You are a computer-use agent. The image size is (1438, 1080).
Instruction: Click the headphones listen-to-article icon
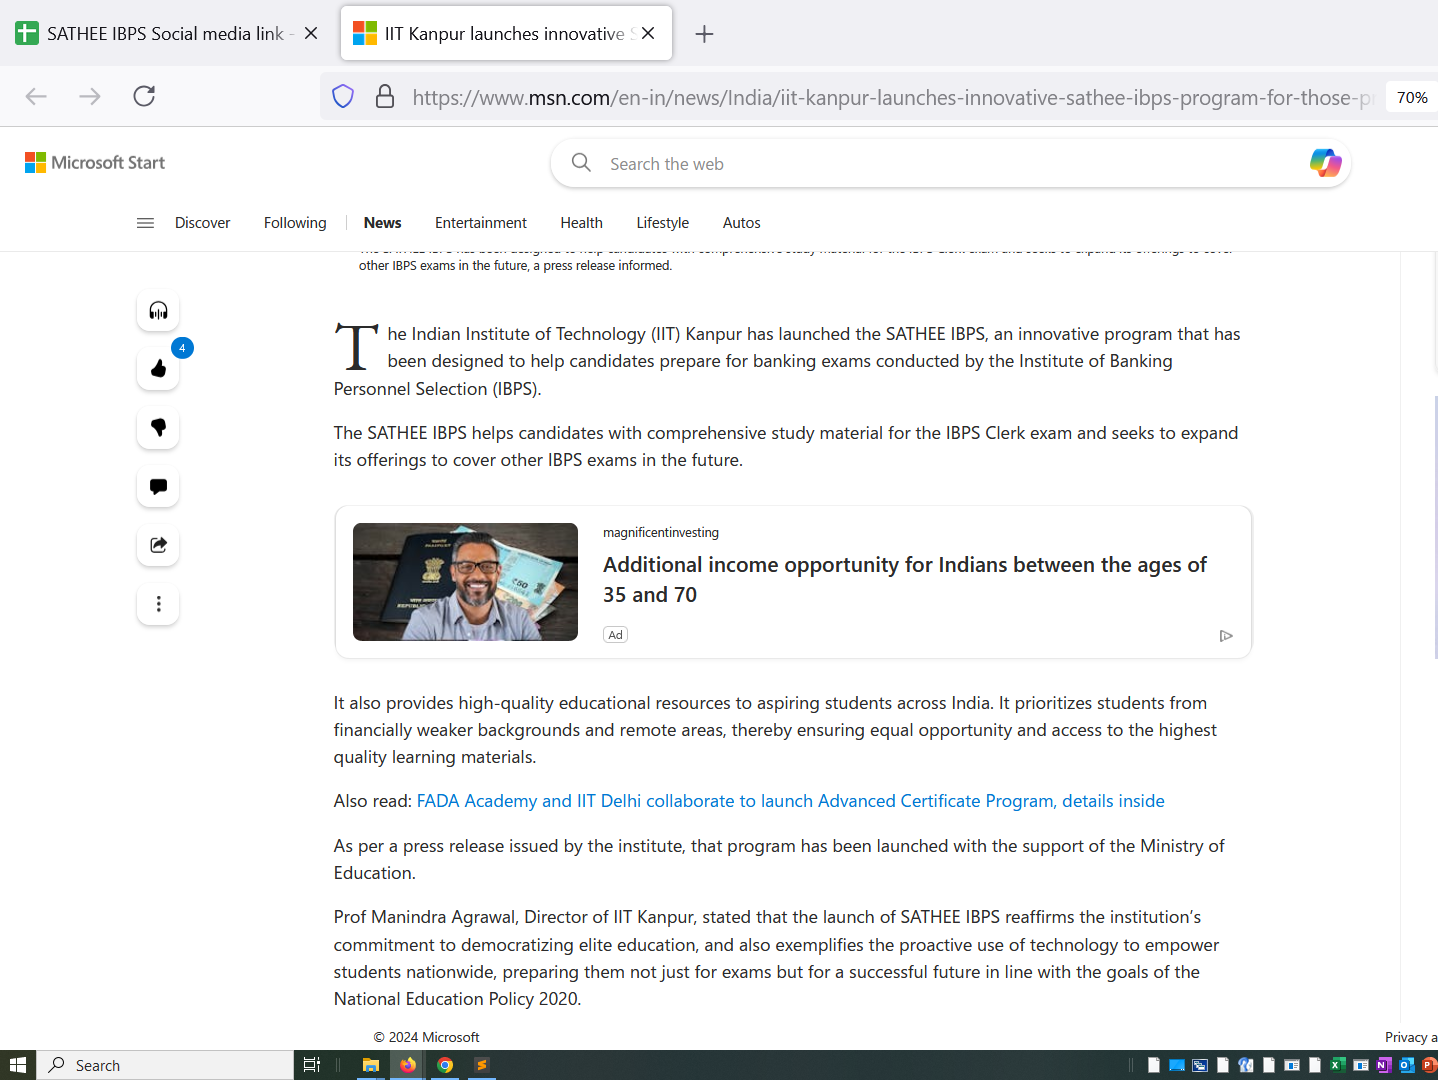[158, 311]
